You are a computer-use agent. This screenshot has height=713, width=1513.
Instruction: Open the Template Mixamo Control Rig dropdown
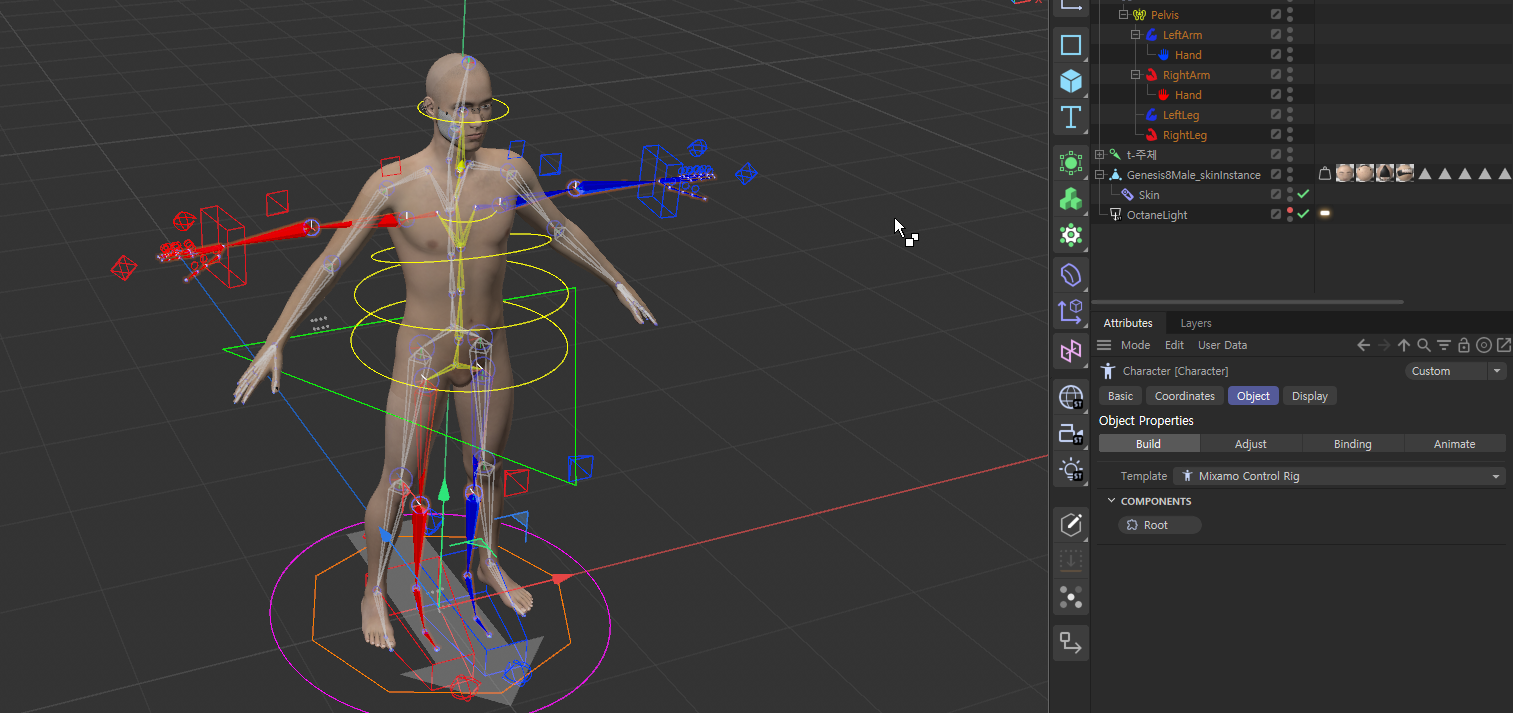[1339, 476]
